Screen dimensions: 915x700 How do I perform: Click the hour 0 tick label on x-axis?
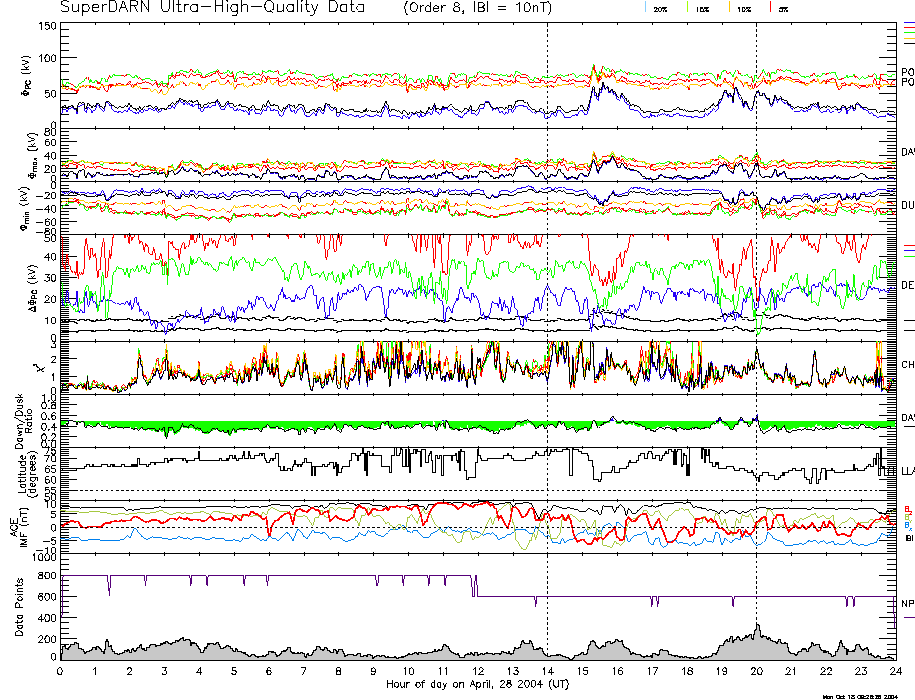(61, 672)
